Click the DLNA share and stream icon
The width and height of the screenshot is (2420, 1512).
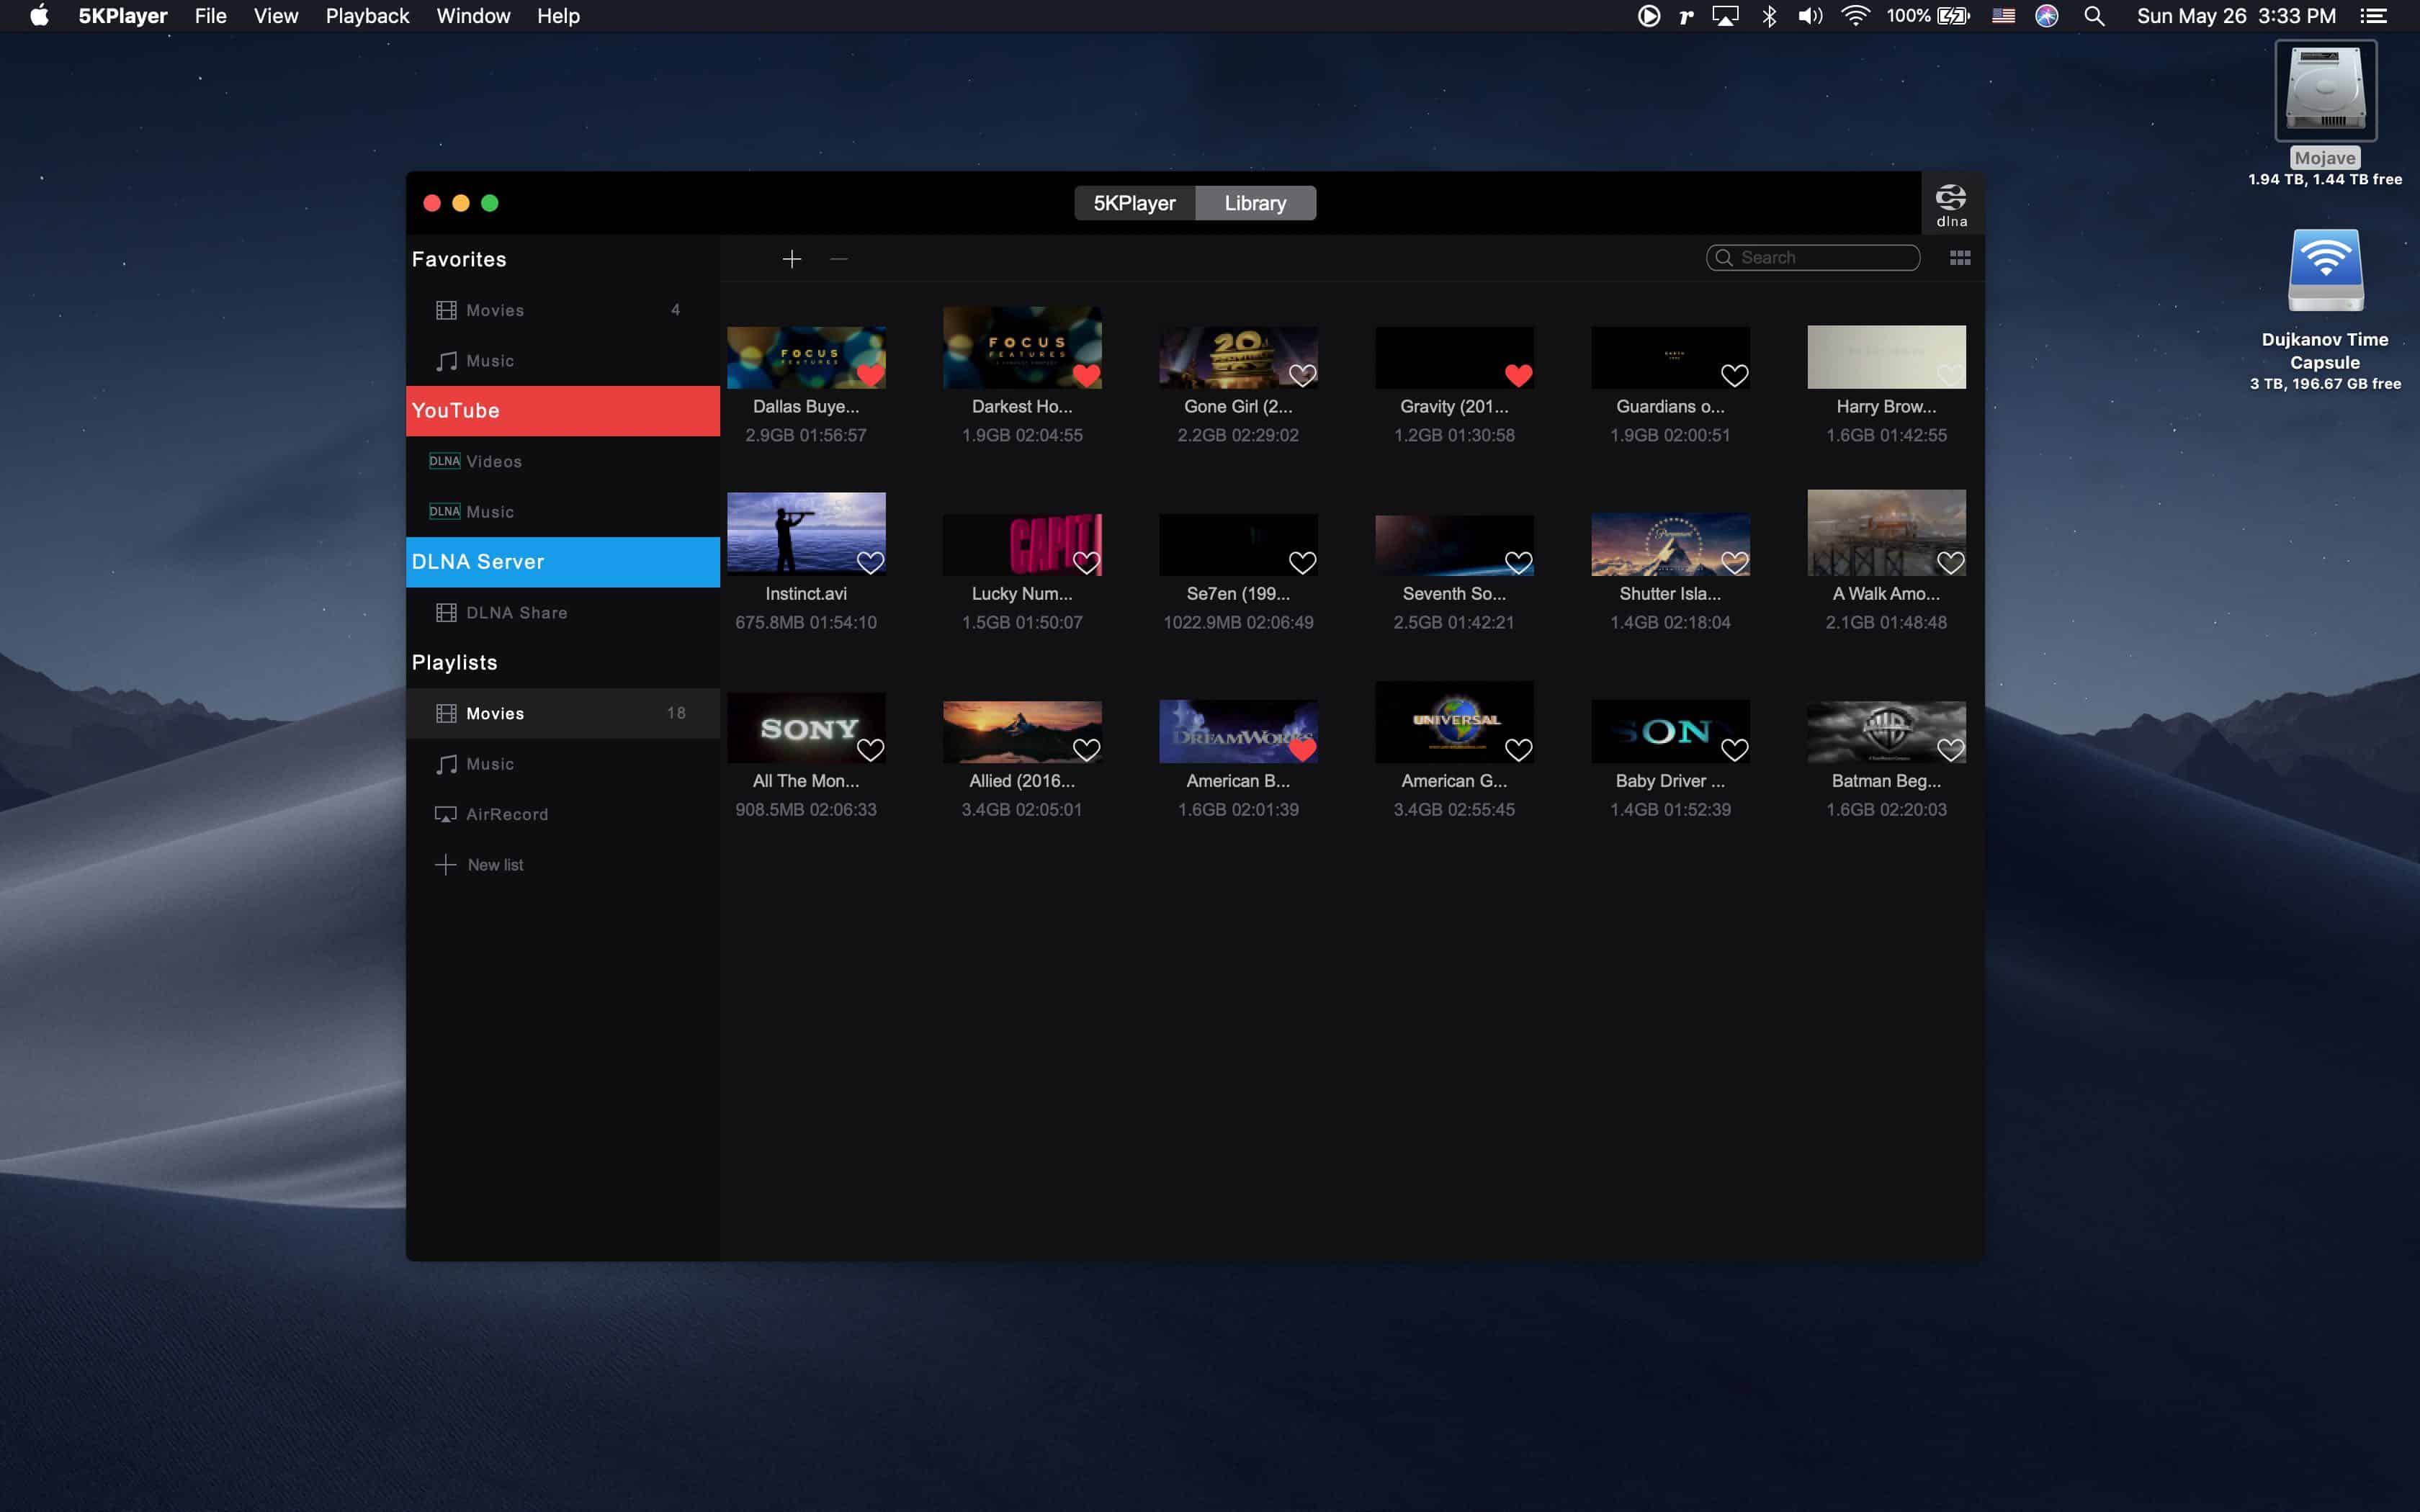click(1951, 202)
